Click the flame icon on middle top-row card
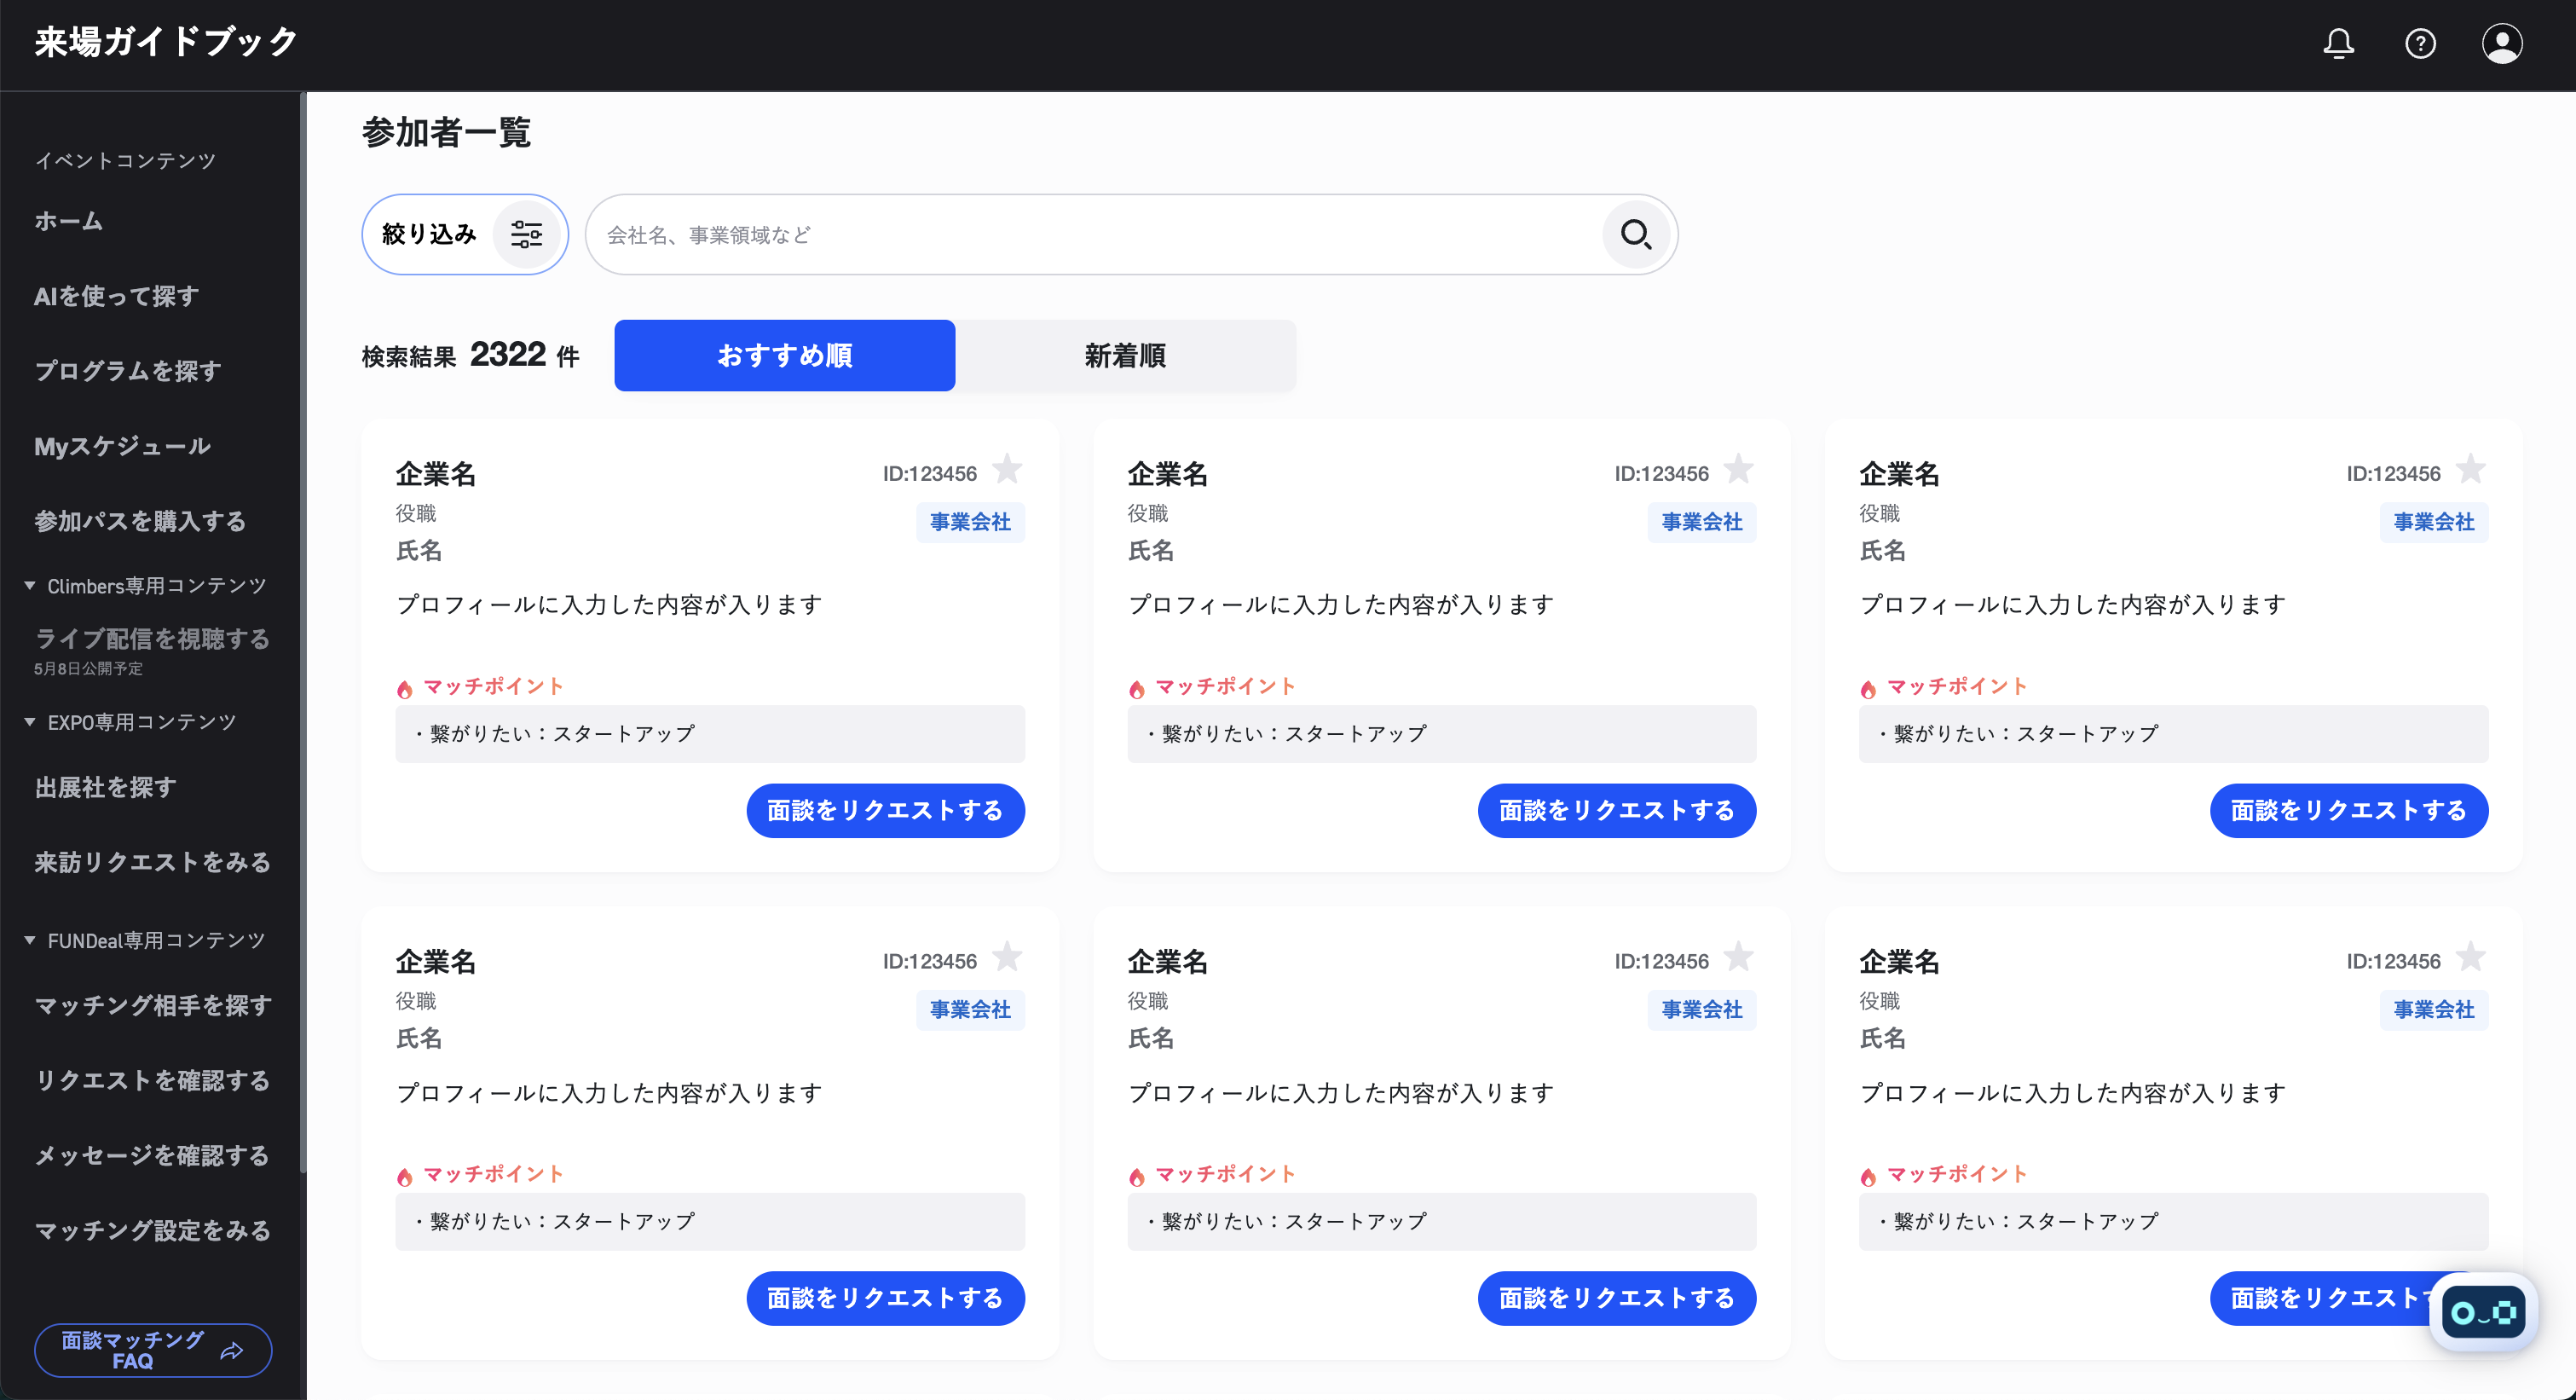The image size is (2576, 1400). 1137,688
